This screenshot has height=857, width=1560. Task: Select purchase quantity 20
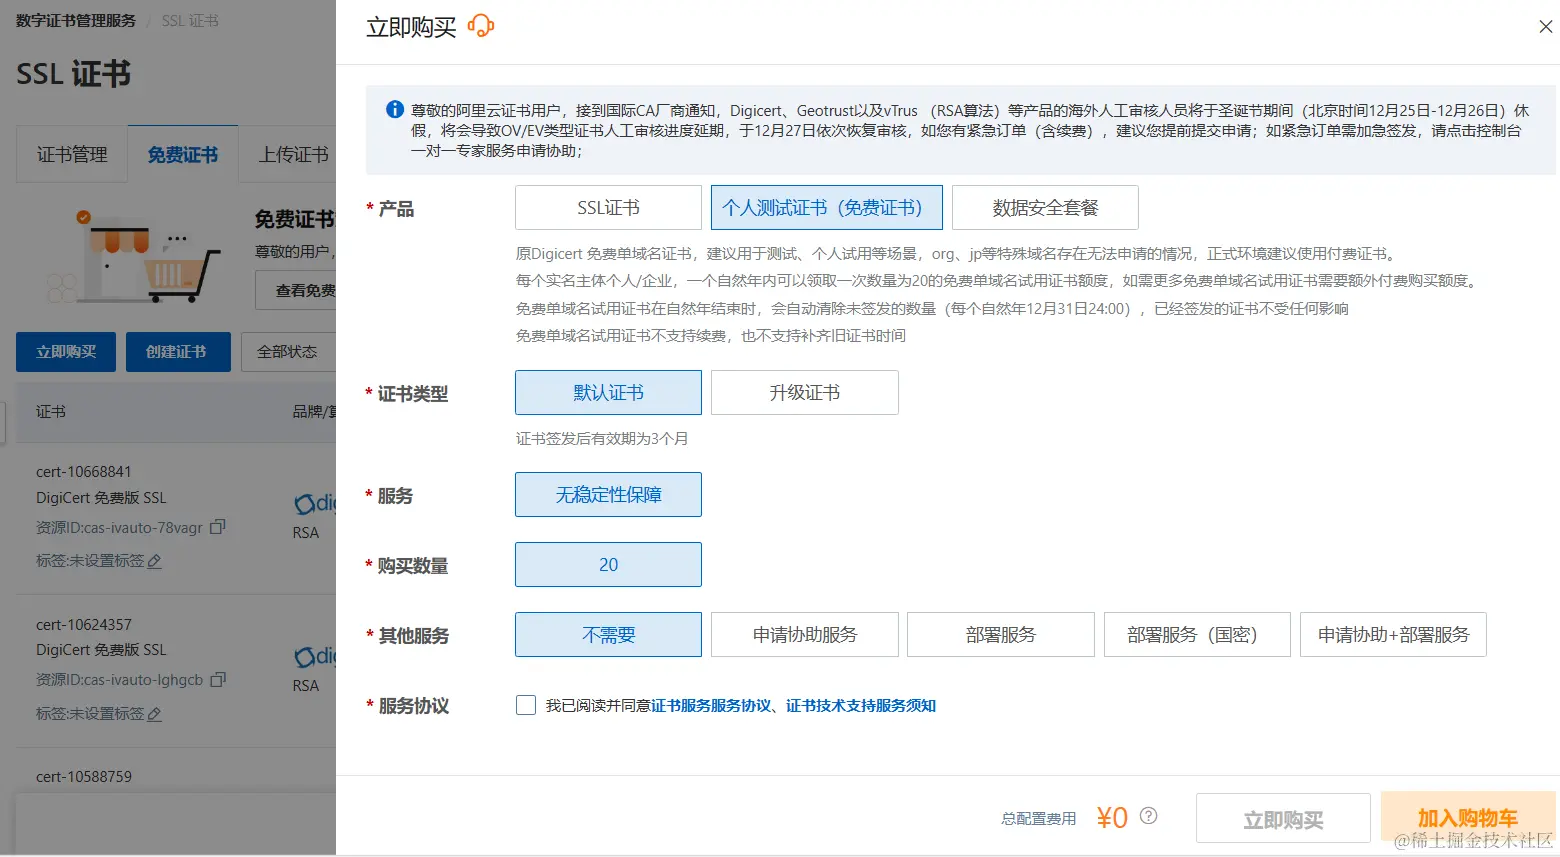pyautogui.click(x=608, y=565)
